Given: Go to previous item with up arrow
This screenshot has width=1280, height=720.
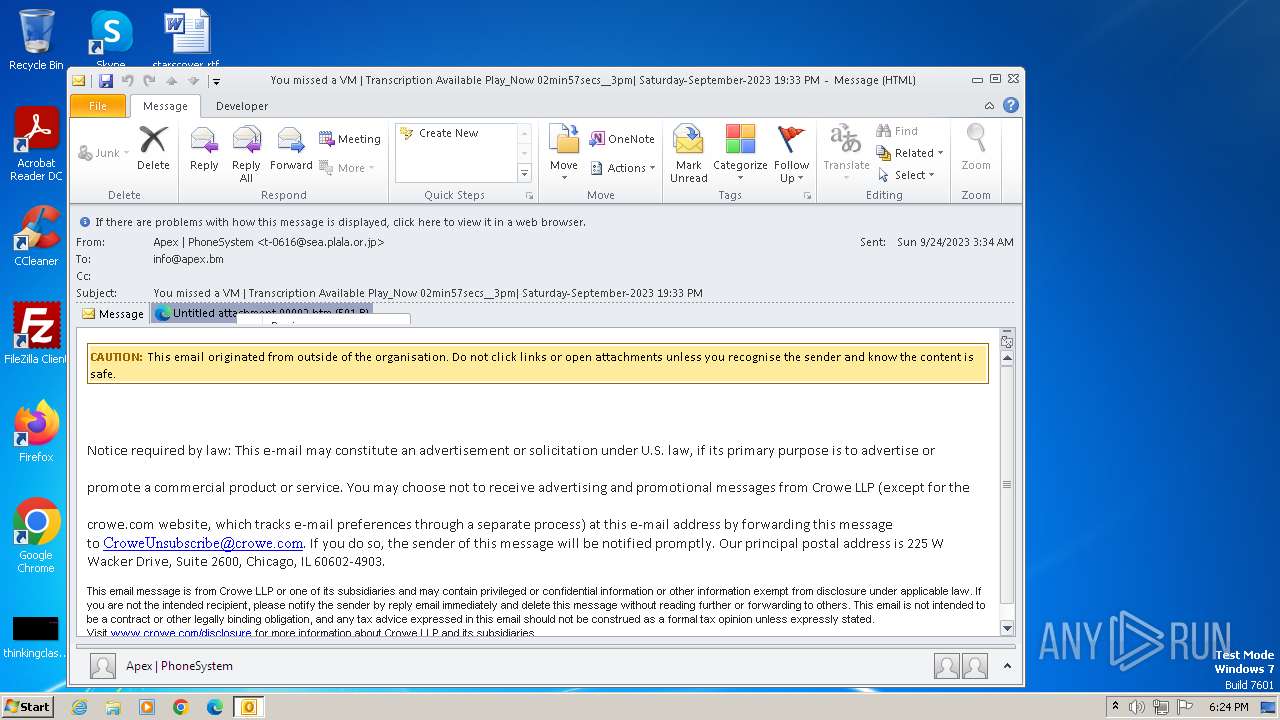Looking at the screenshot, I should coord(171,81).
